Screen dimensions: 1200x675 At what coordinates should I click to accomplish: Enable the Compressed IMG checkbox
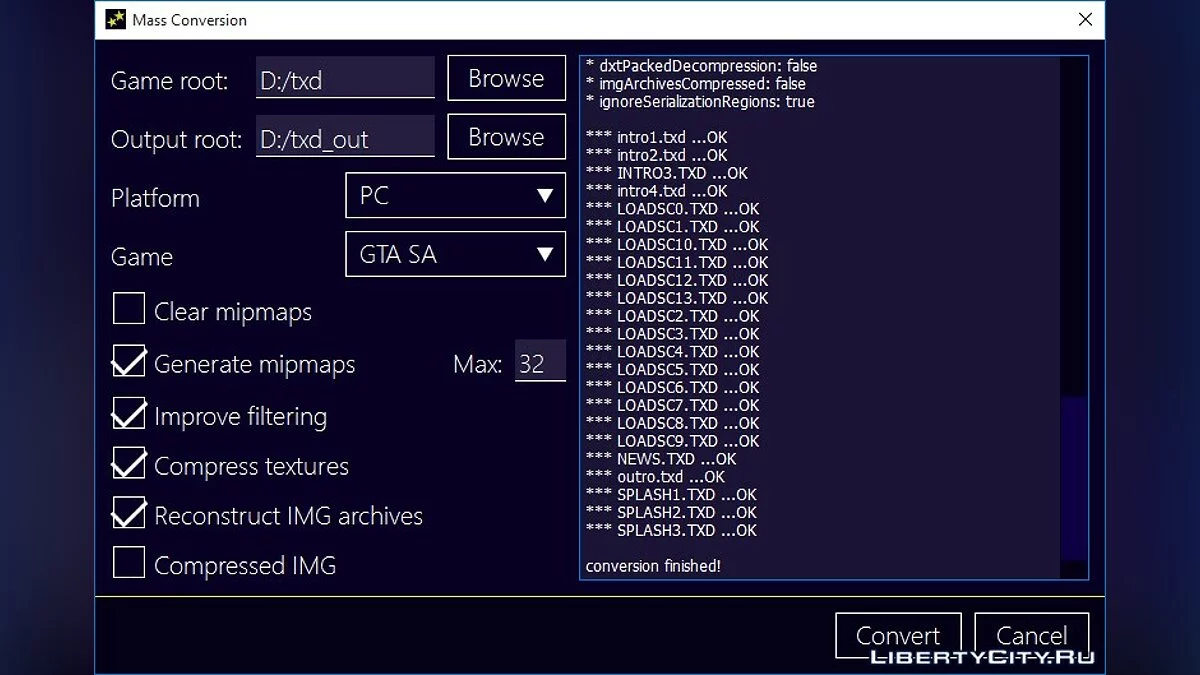(129, 563)
